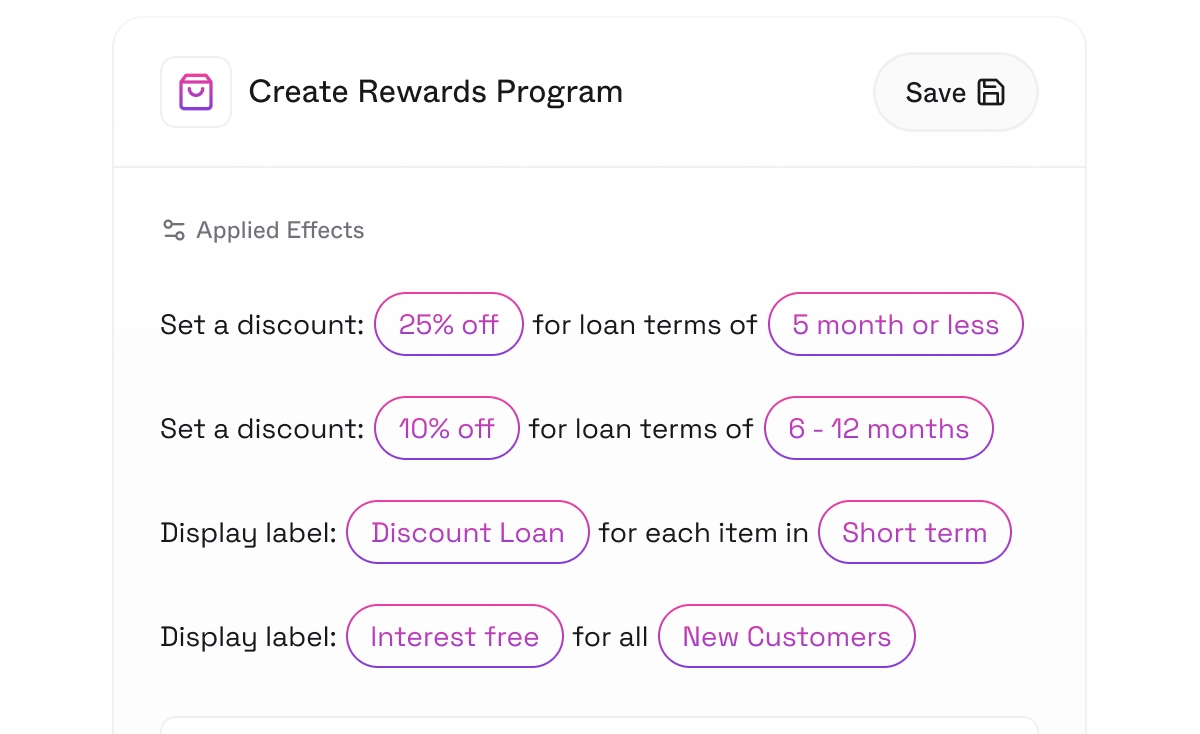Viewport: 1200px width, 734px height.
Task: Click "Display label:" beside Interest free
Action: (x=248, y=637)
